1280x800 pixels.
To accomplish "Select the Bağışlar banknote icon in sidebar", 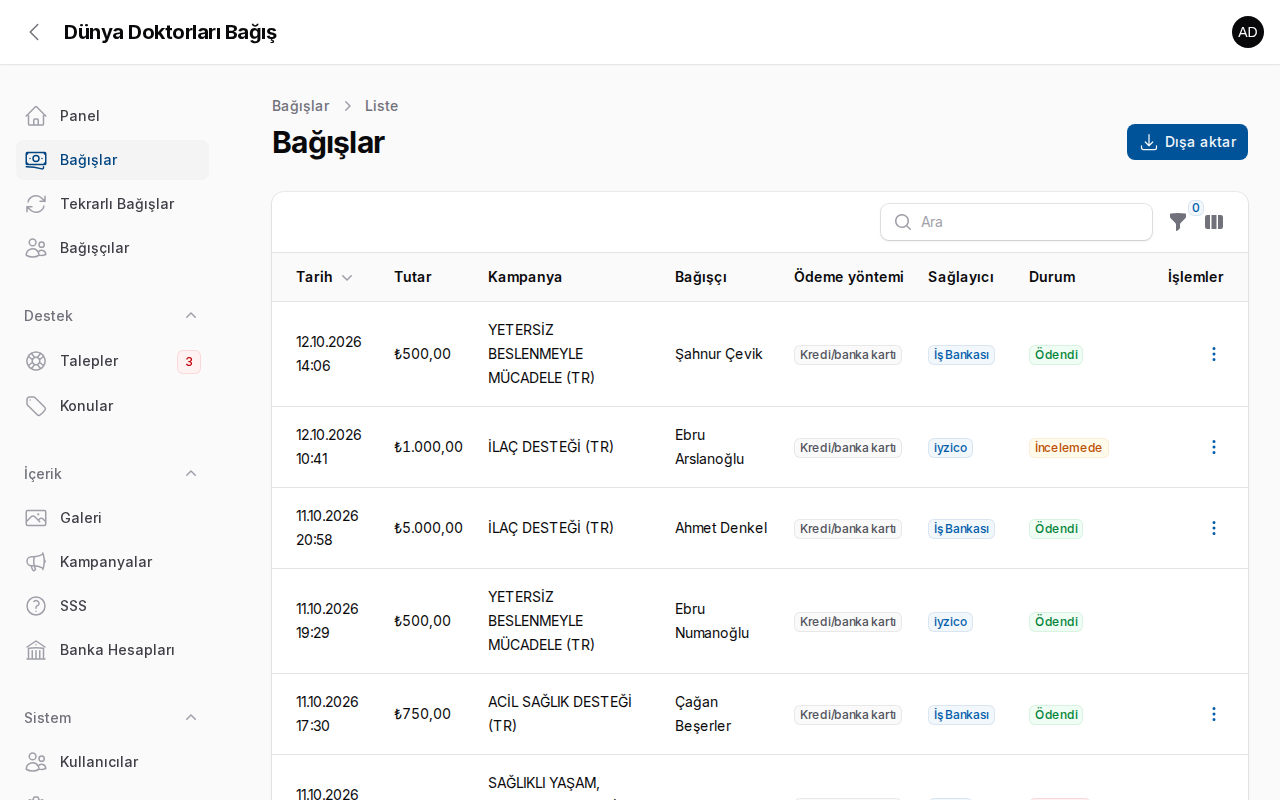I will click(36, 160).
